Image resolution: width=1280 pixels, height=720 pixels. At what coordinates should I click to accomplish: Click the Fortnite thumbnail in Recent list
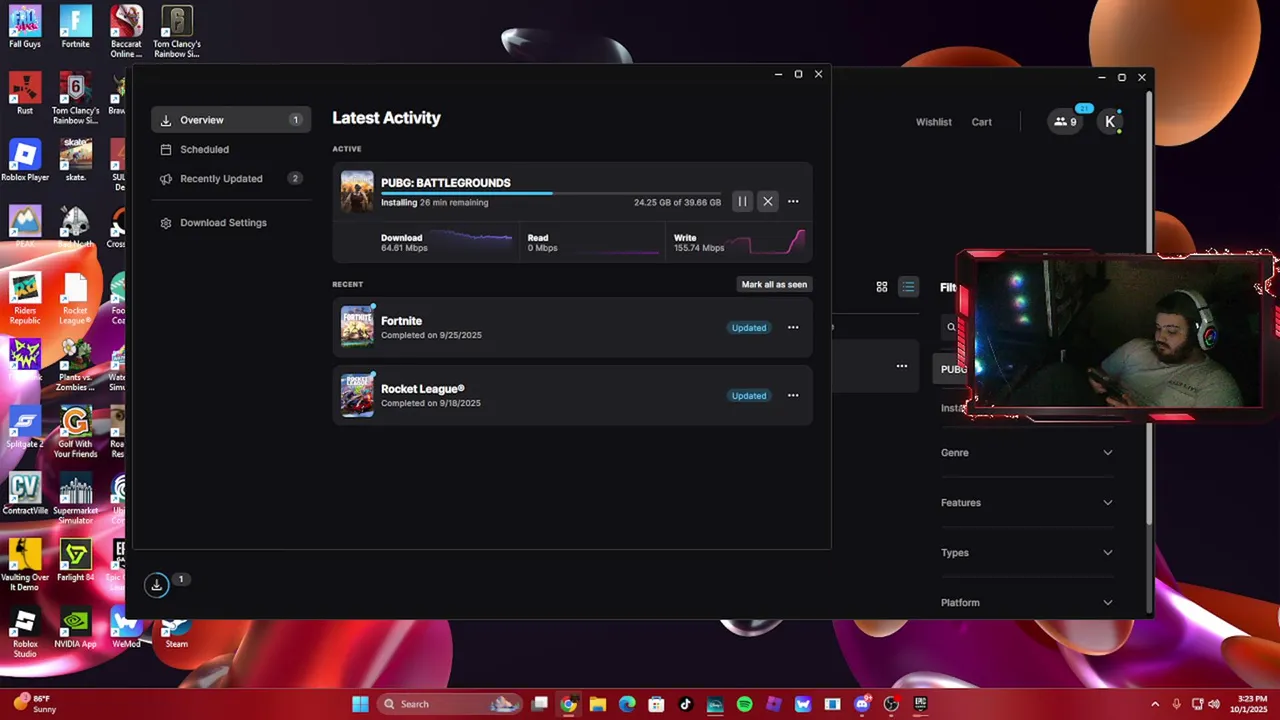tap(357, 327)
